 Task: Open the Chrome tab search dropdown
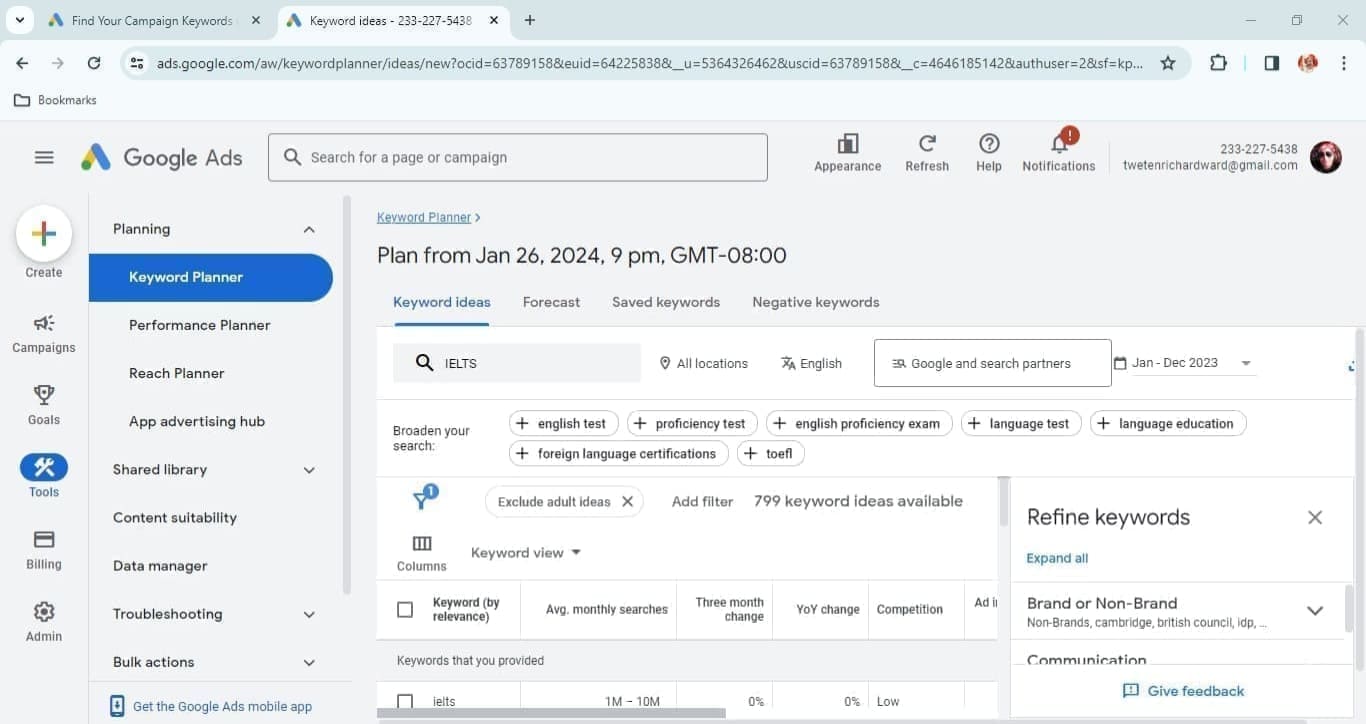pyautogui.click(x=19, y=20)
